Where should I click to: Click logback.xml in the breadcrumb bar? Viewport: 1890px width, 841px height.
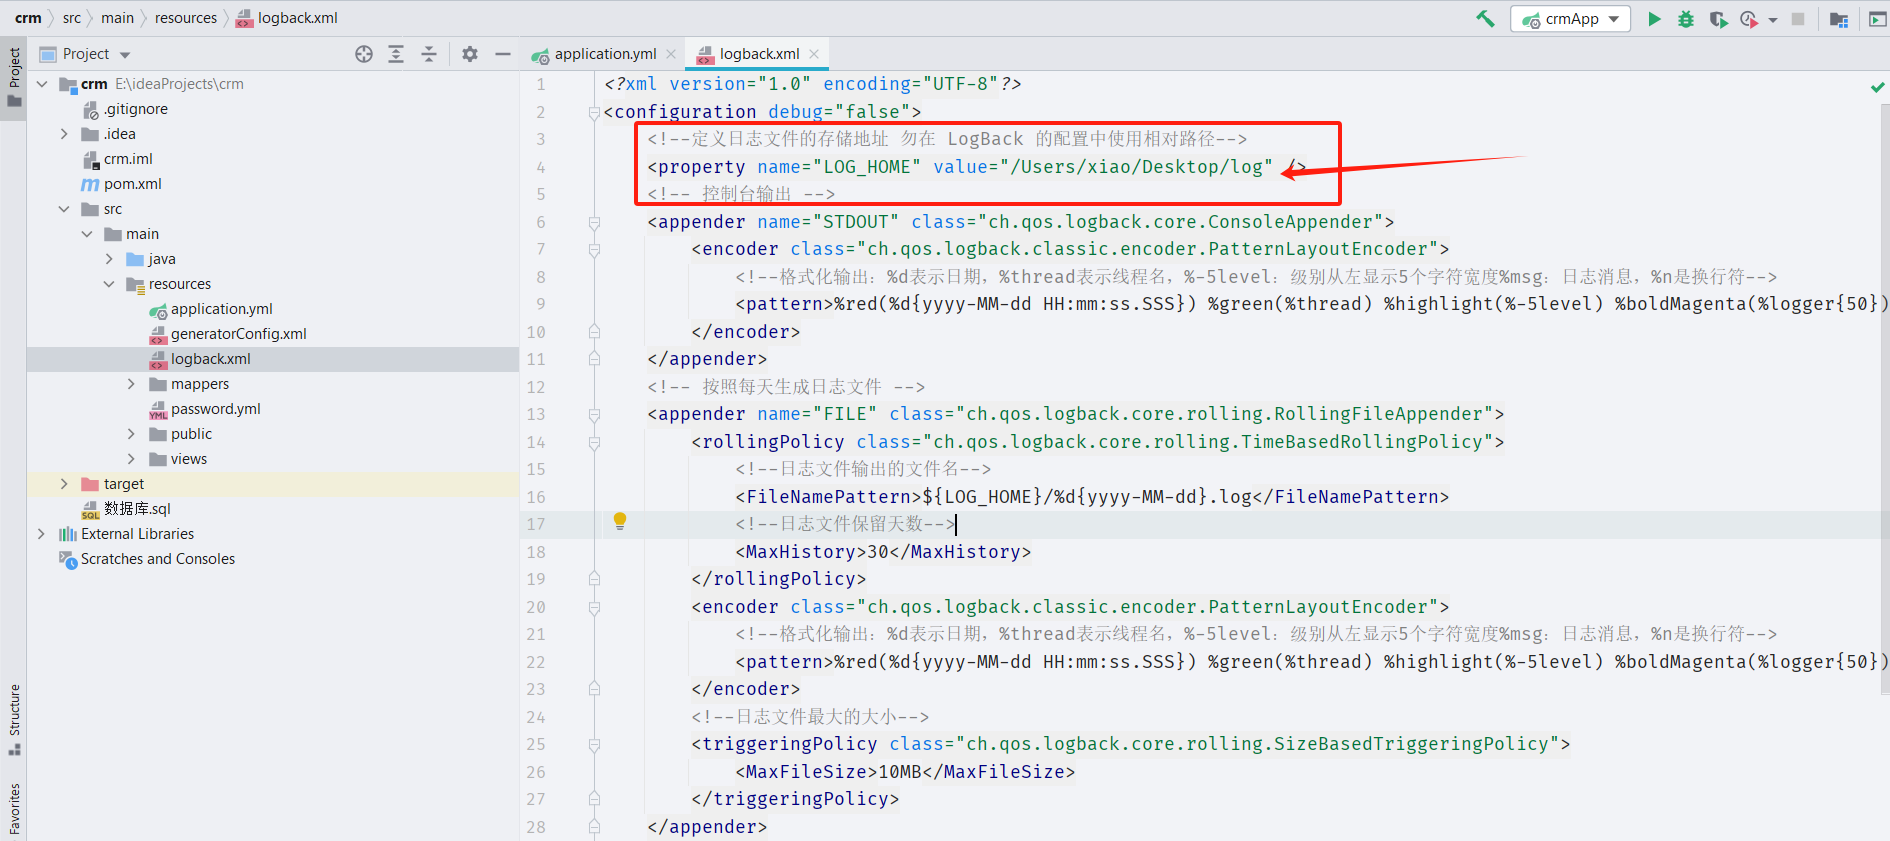coord(287,18)
